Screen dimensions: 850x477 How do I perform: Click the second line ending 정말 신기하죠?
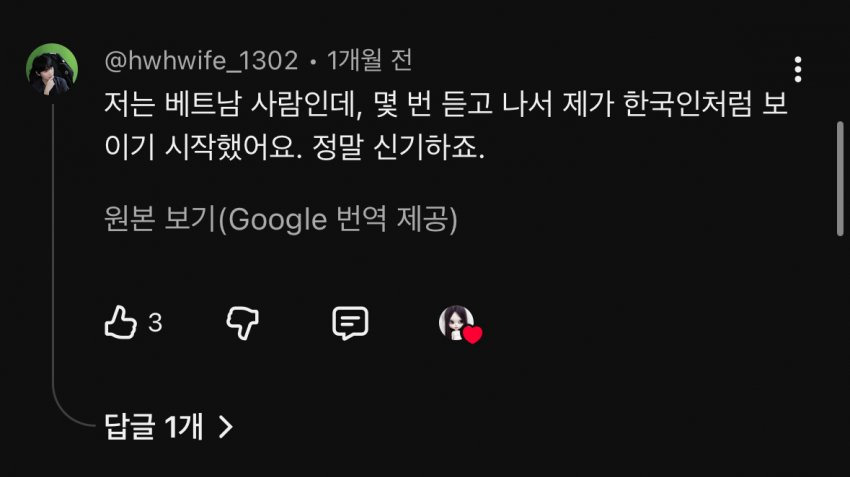click(294, 147)
